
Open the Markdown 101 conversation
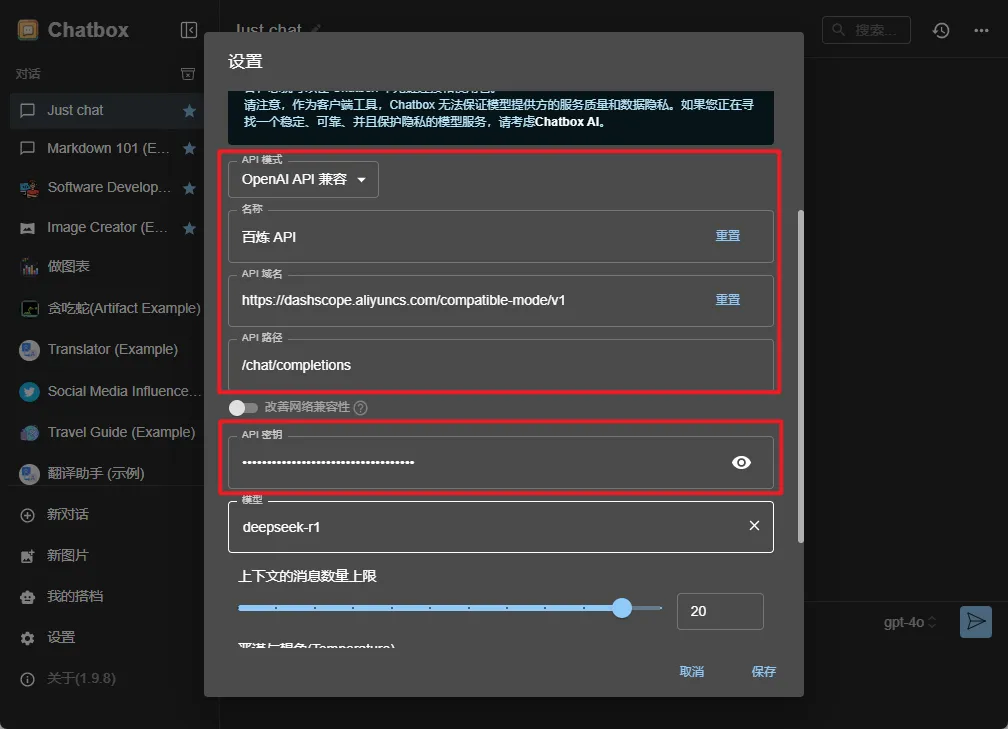pyautogui.click(x=107, y=148)
